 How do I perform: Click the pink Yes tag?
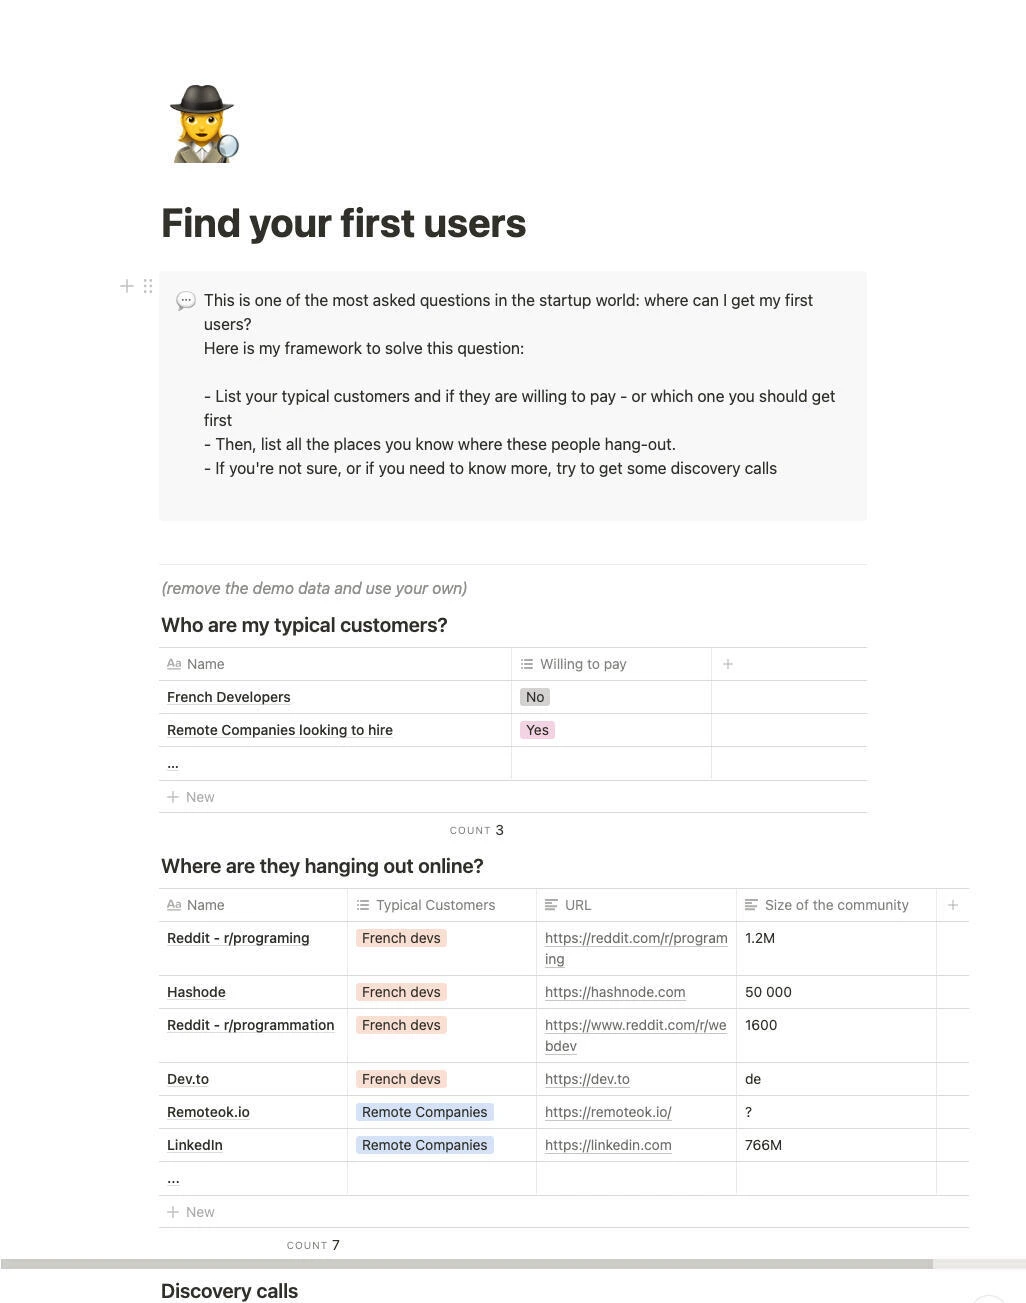537,730
